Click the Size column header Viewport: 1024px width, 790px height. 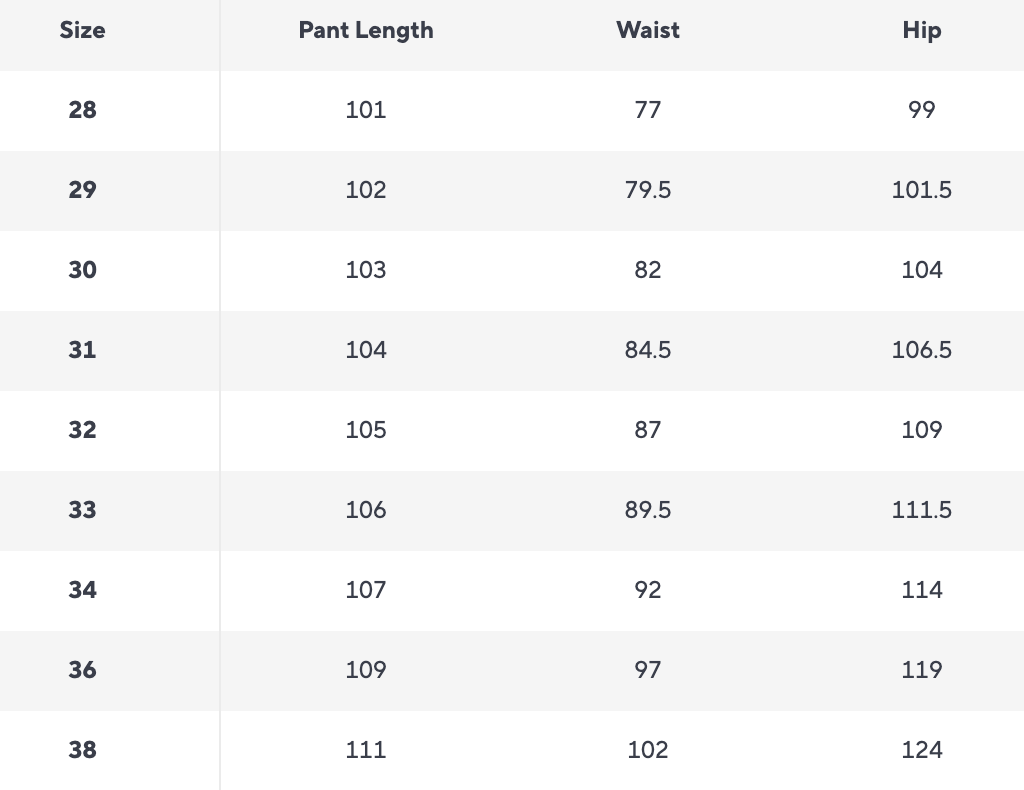[x=82, y=30]
